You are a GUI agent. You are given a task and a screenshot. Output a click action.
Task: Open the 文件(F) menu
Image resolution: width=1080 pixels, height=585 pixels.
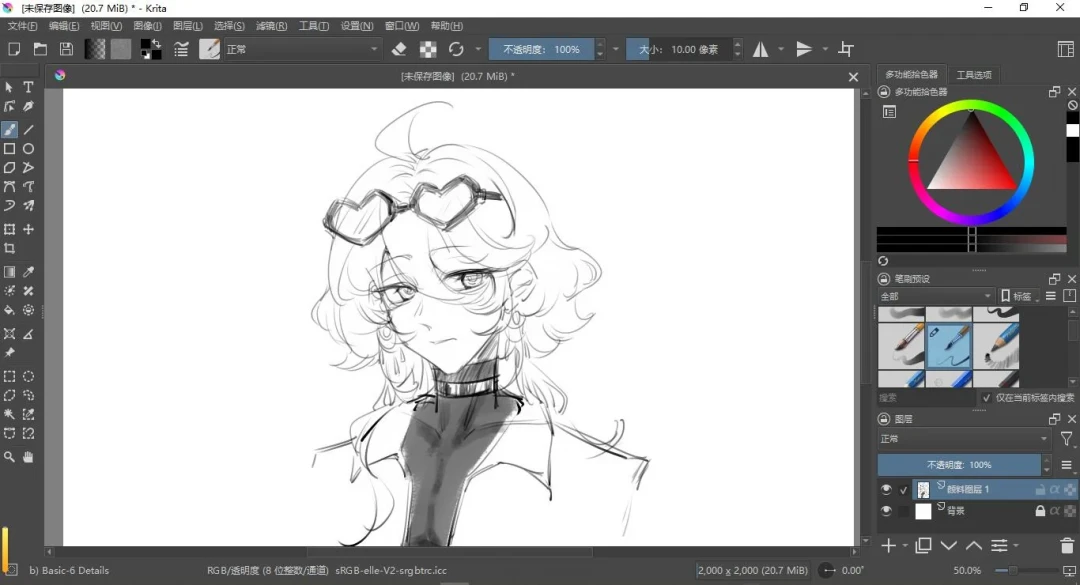(x=22, y=25)
